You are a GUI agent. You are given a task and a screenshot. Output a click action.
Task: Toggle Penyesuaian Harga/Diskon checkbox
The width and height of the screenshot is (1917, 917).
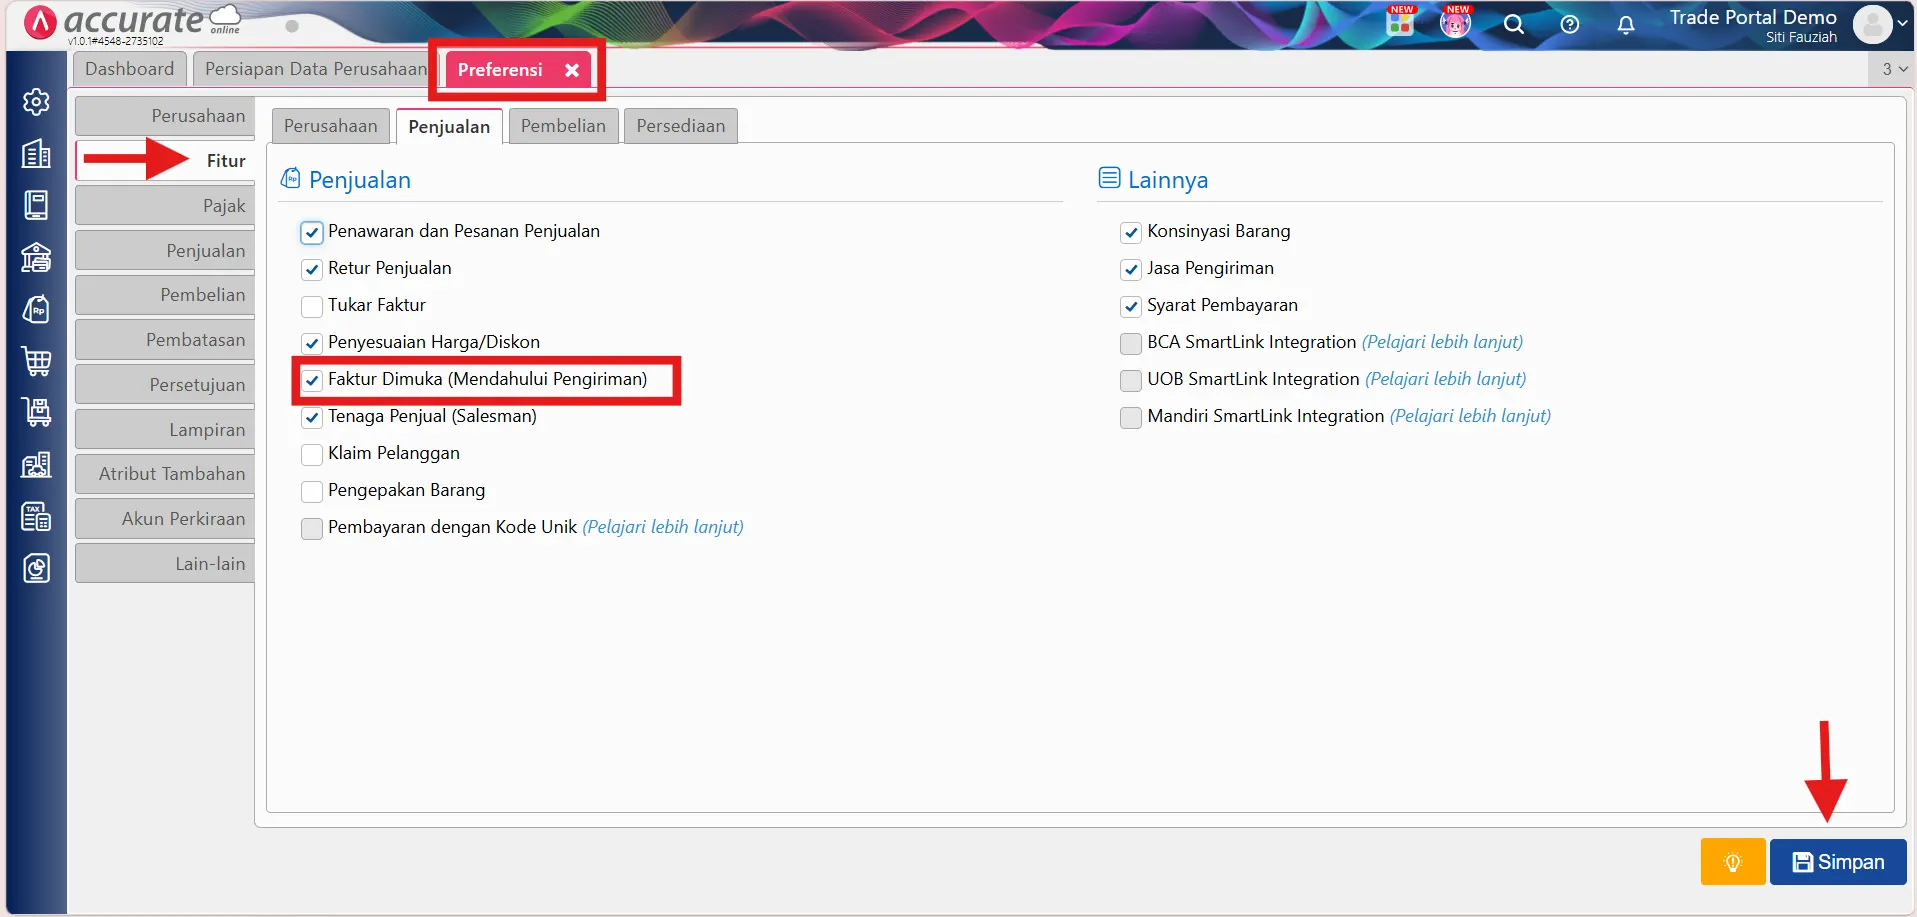(x=312, y=343)
